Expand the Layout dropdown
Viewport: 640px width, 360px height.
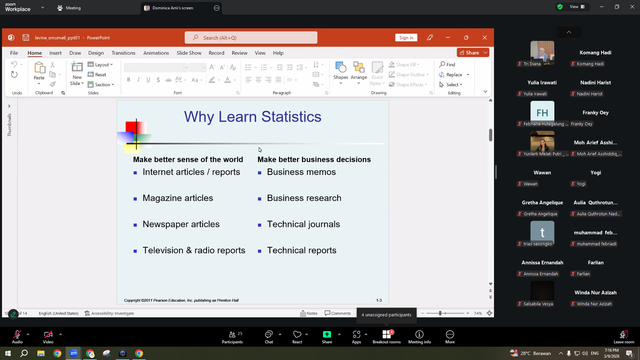pos(100,64)
